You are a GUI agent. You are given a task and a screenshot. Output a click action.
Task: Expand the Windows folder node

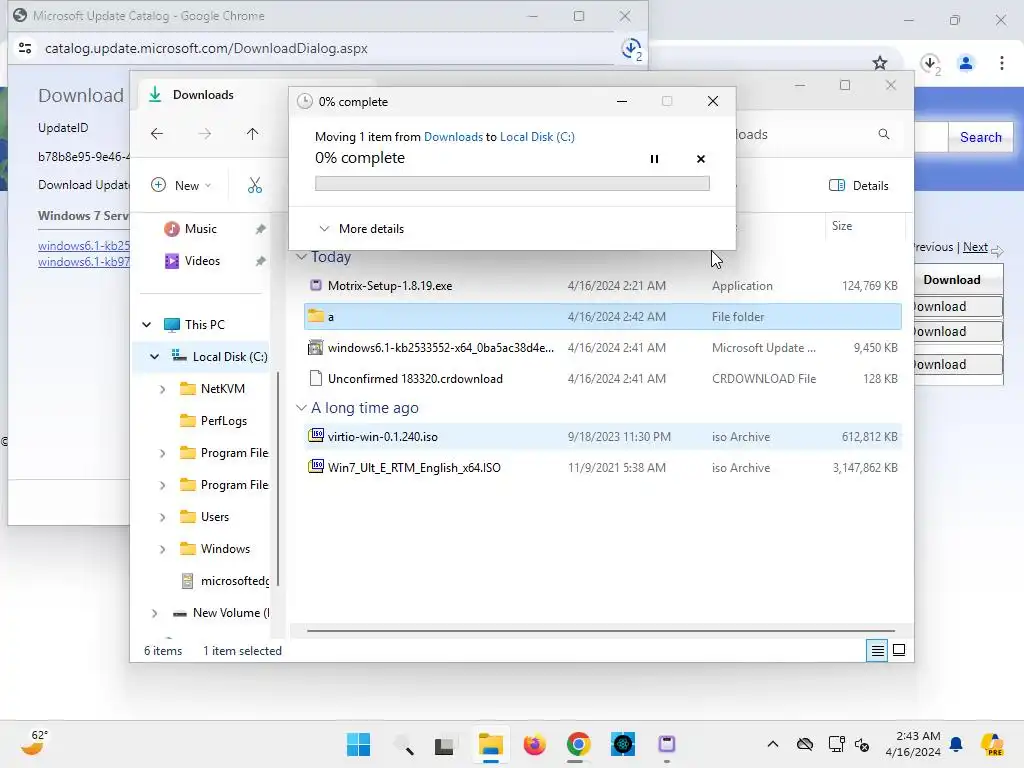[163, 549]
